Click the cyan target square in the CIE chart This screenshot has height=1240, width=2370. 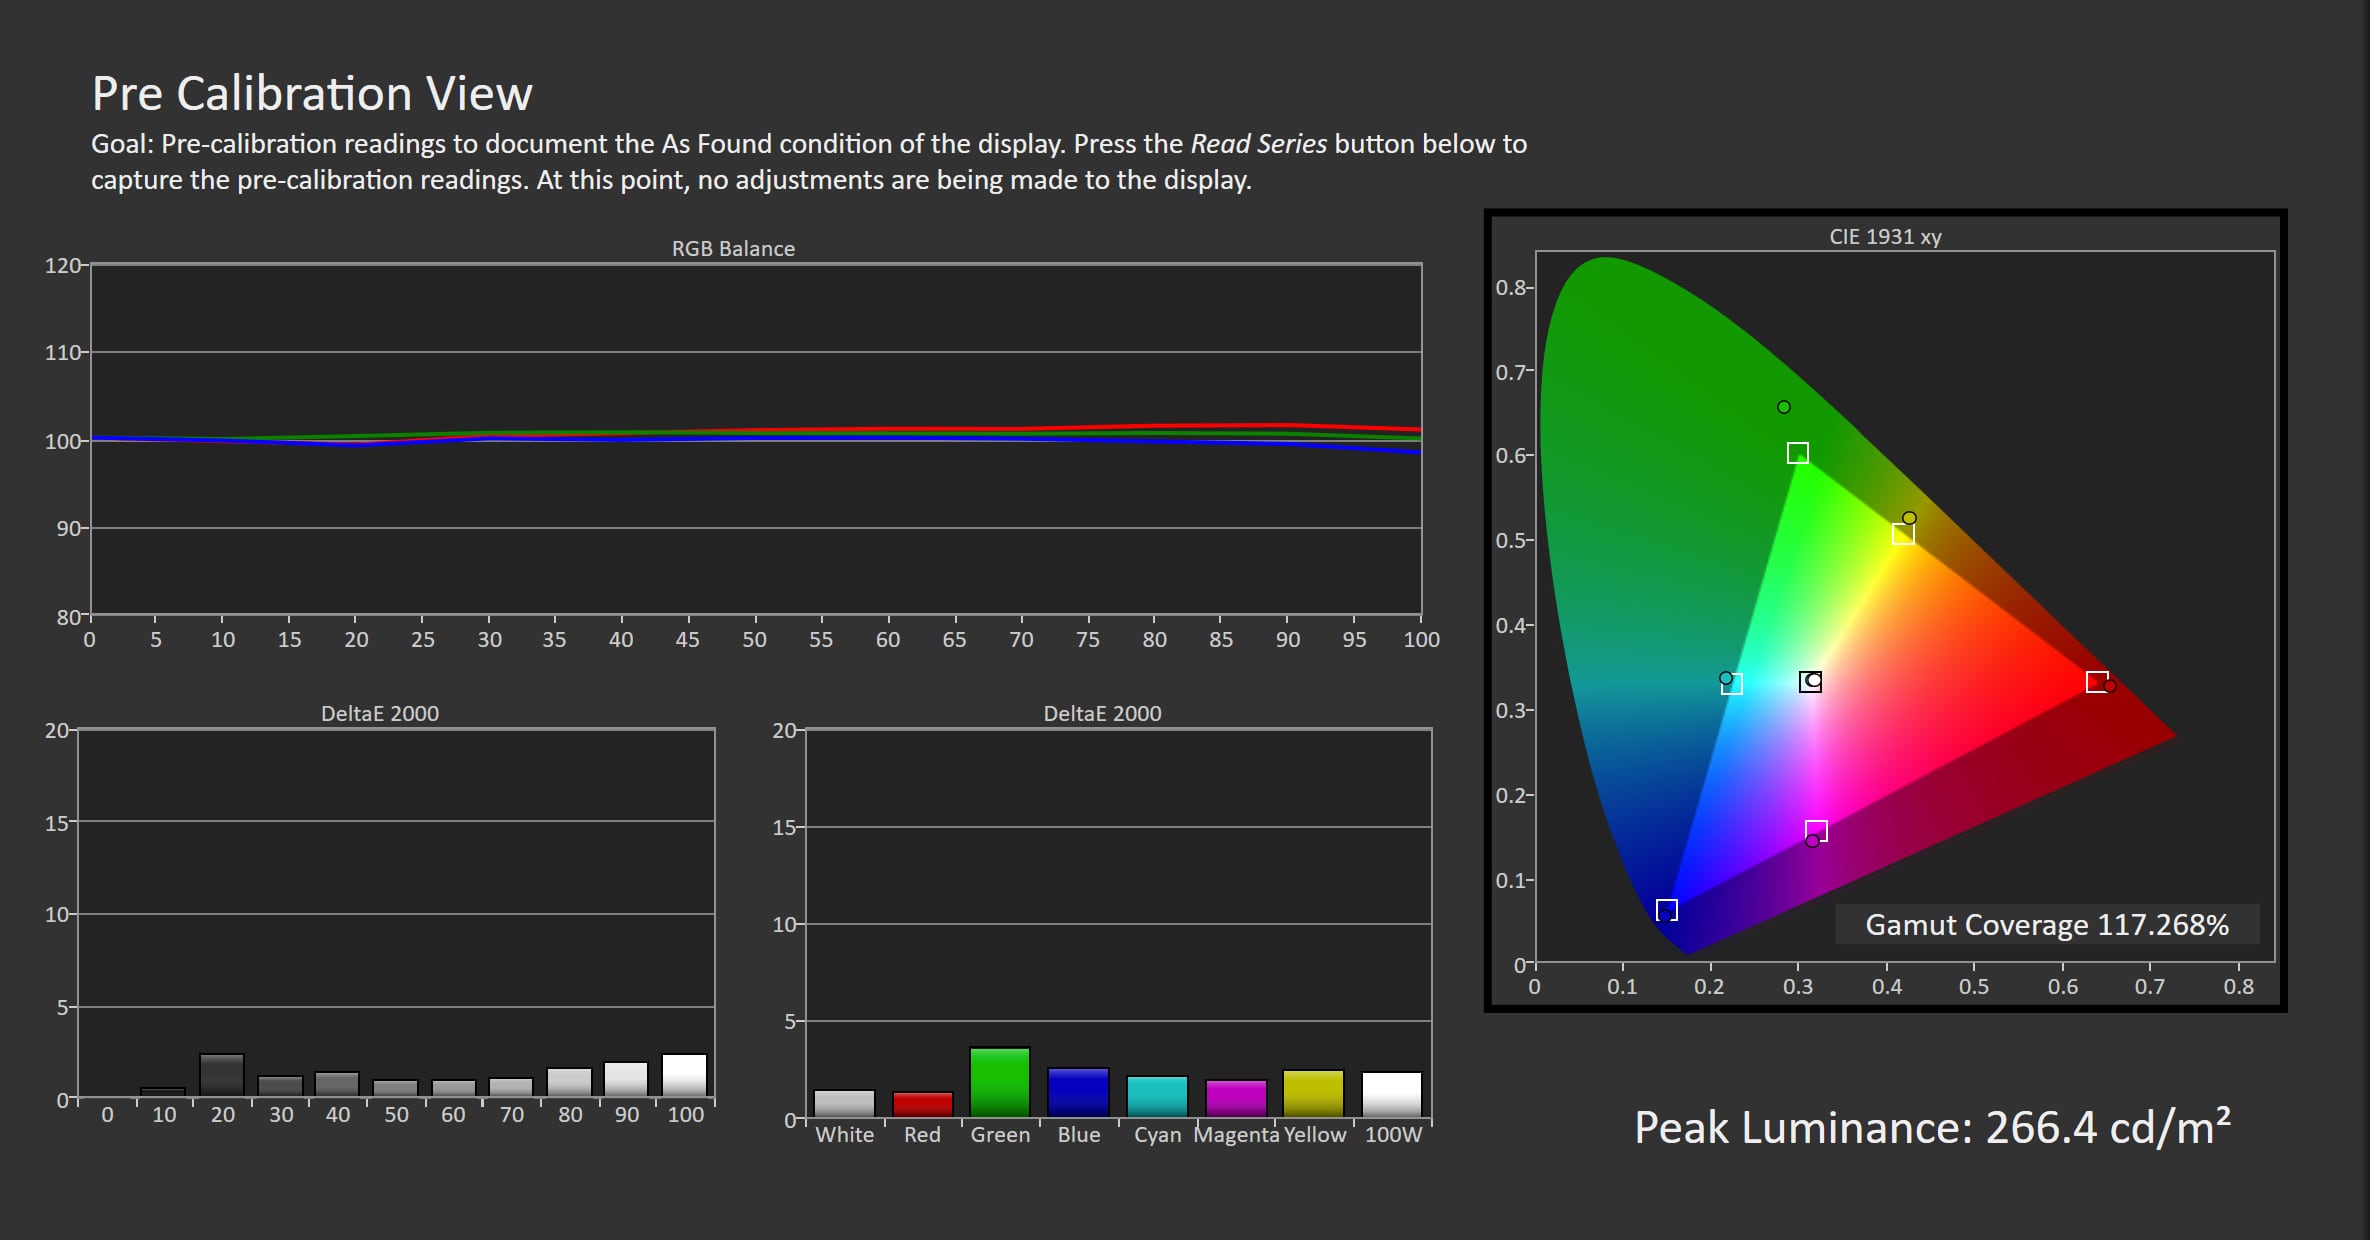[1732, 684]
